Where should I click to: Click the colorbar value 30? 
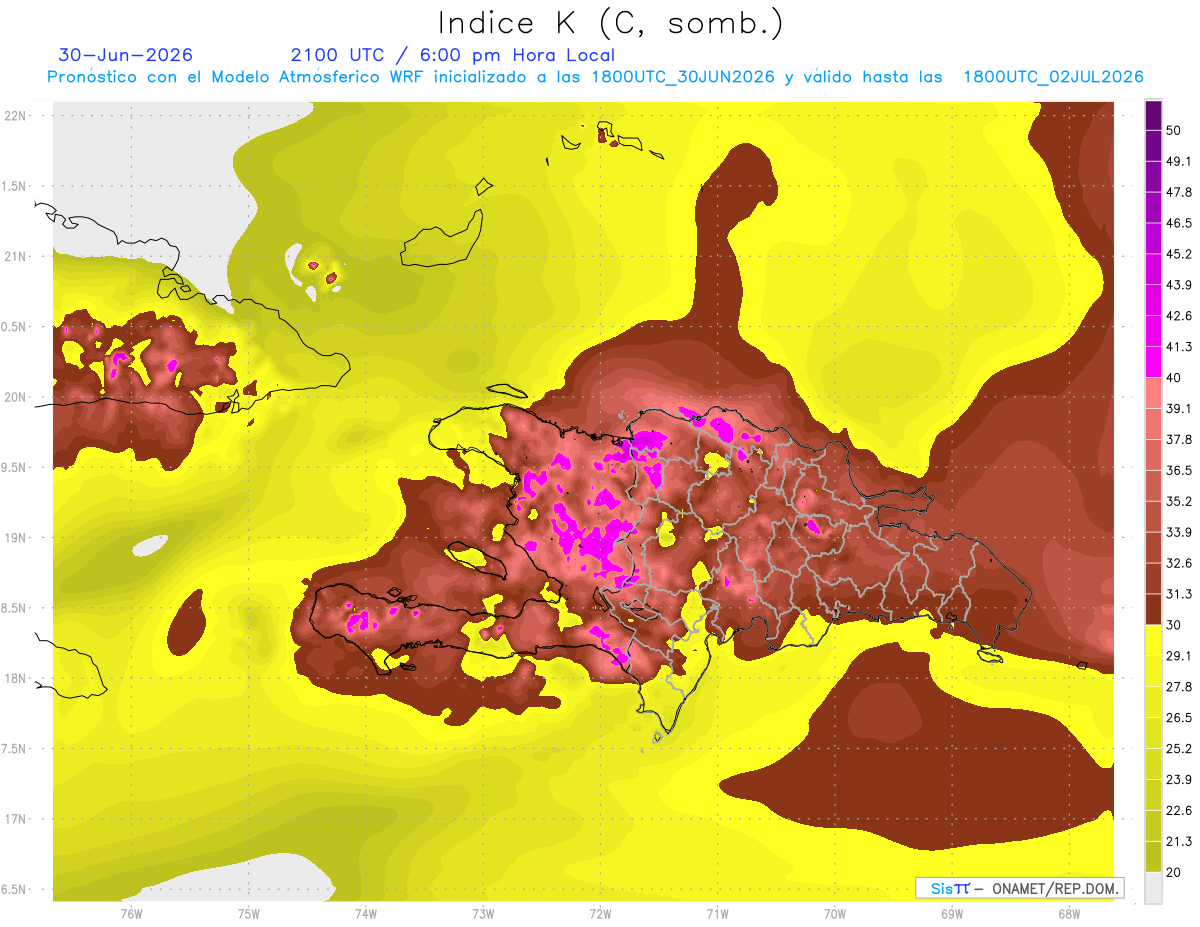1173,625
